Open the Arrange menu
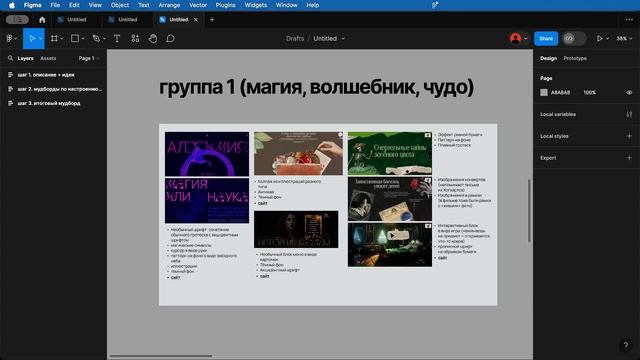 point(169,5)
